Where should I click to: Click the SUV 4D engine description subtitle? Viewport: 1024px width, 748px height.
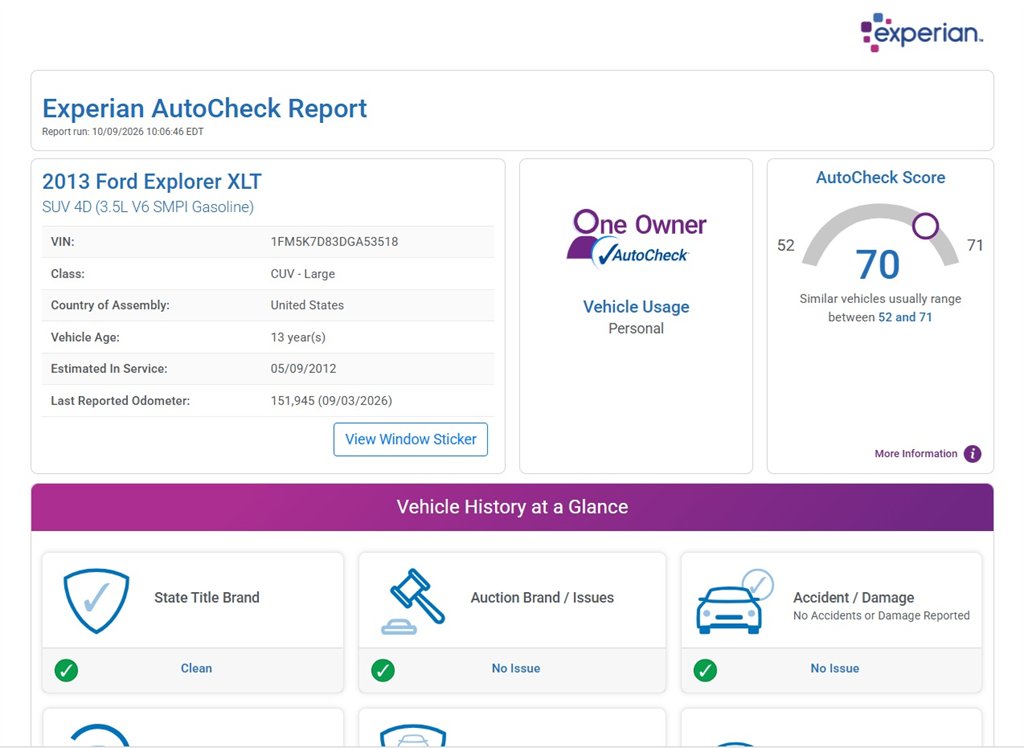pos(148,207)
